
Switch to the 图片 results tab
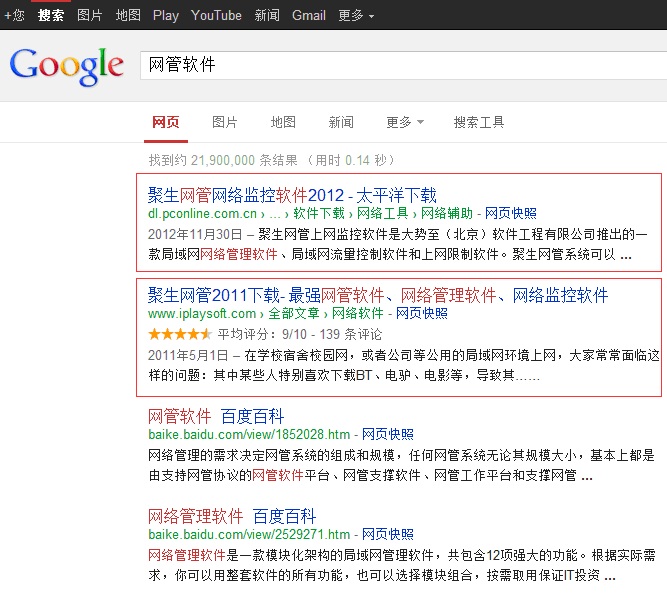pyautogui.click(x=225, y=123)
